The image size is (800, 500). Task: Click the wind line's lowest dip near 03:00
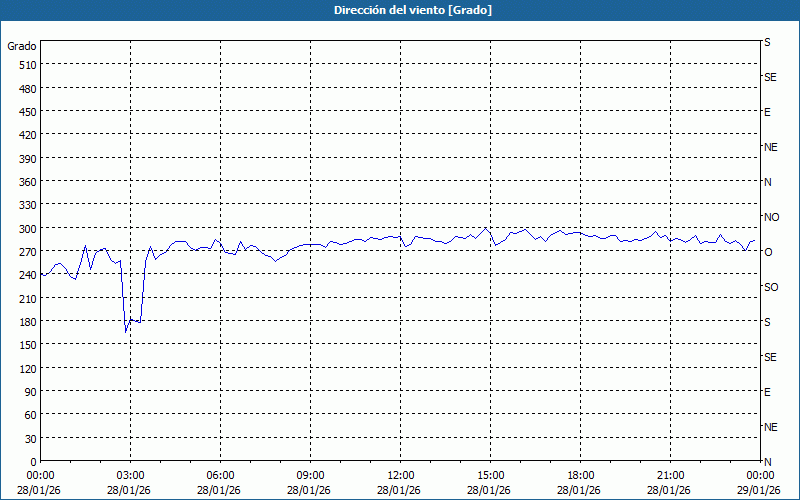tap(126, 331)
